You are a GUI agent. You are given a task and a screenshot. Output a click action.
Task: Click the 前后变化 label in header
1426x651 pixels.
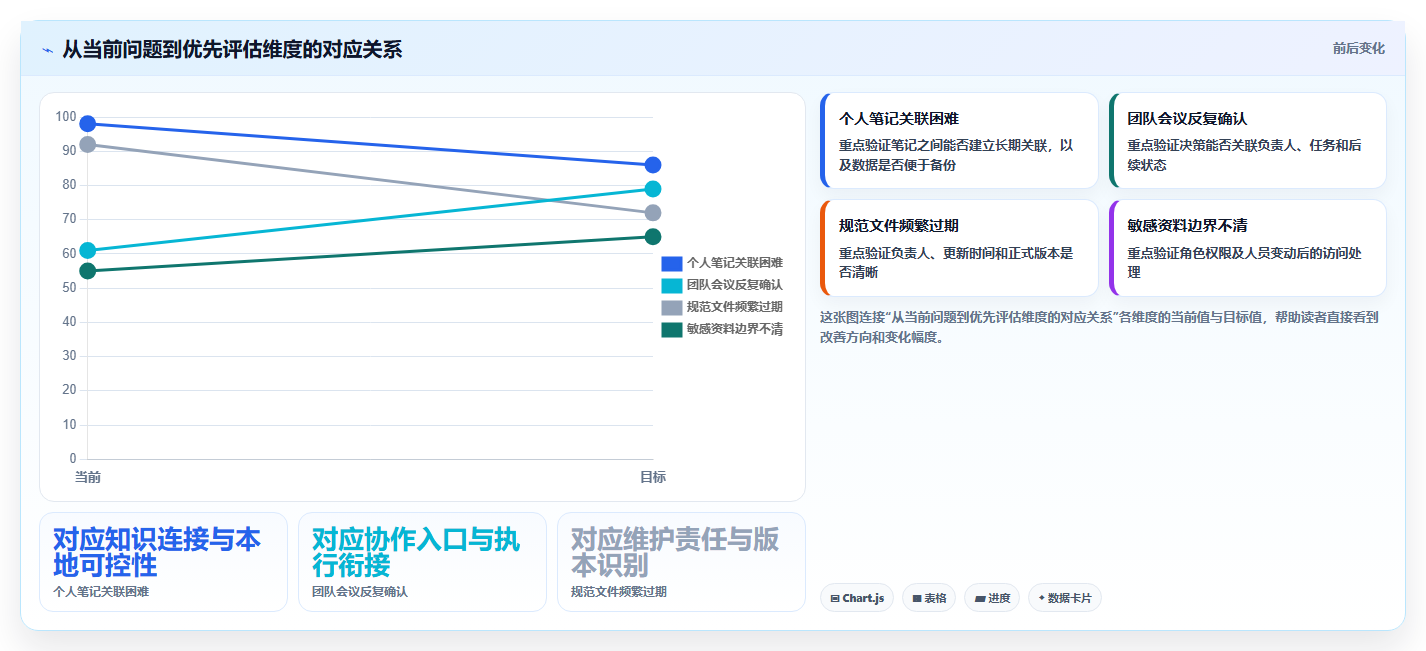tap(1358, 48)
